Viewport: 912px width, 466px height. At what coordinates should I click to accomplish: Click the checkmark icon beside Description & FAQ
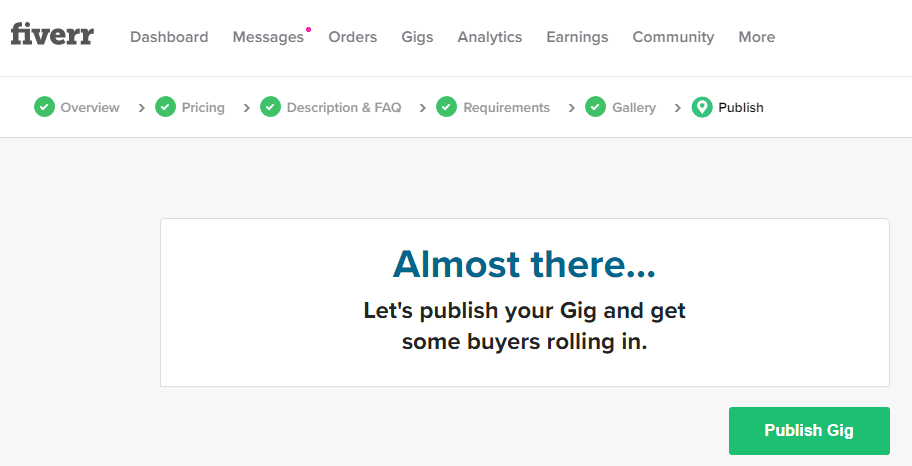tap(270, 107)
